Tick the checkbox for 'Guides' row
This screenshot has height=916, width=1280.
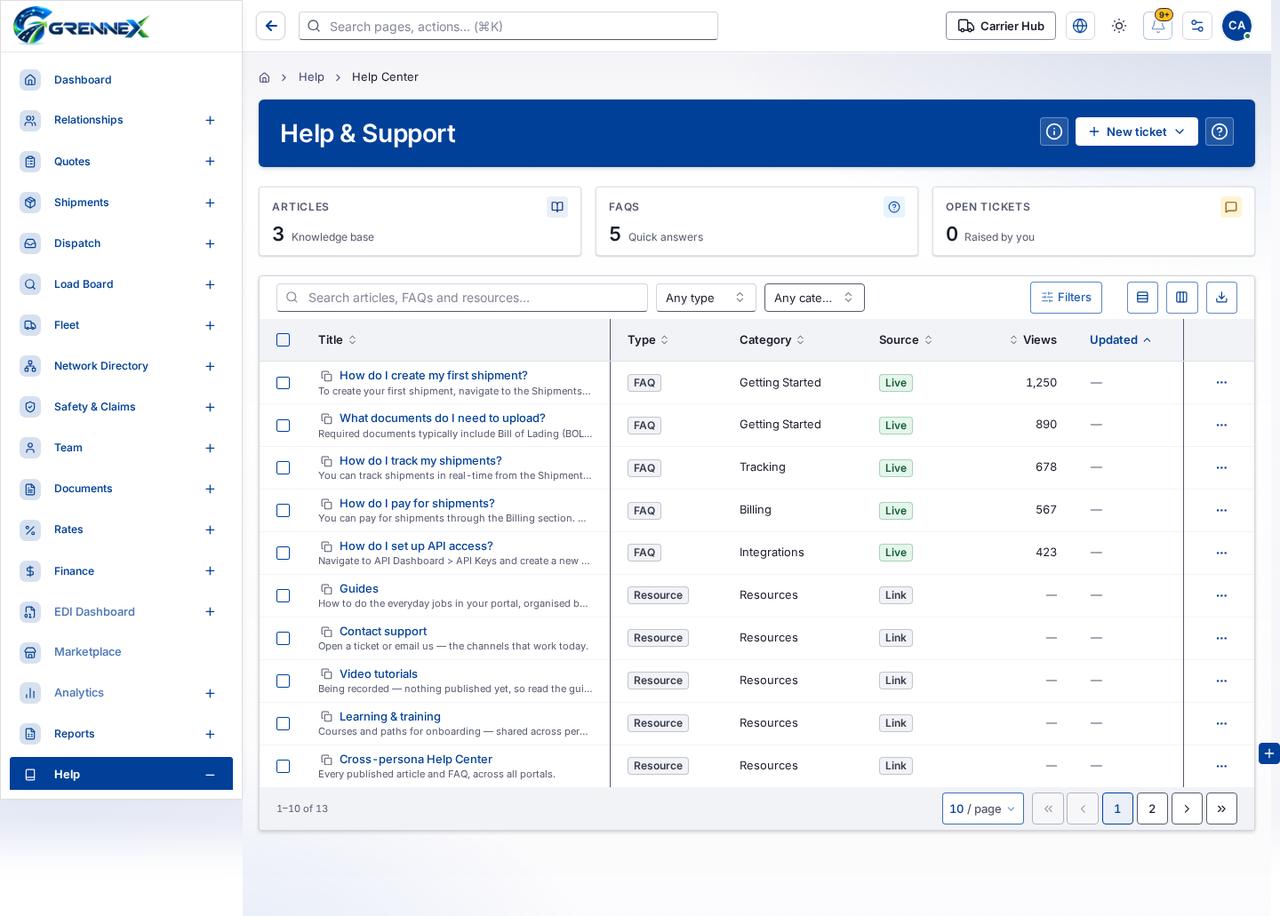(283, 596)
